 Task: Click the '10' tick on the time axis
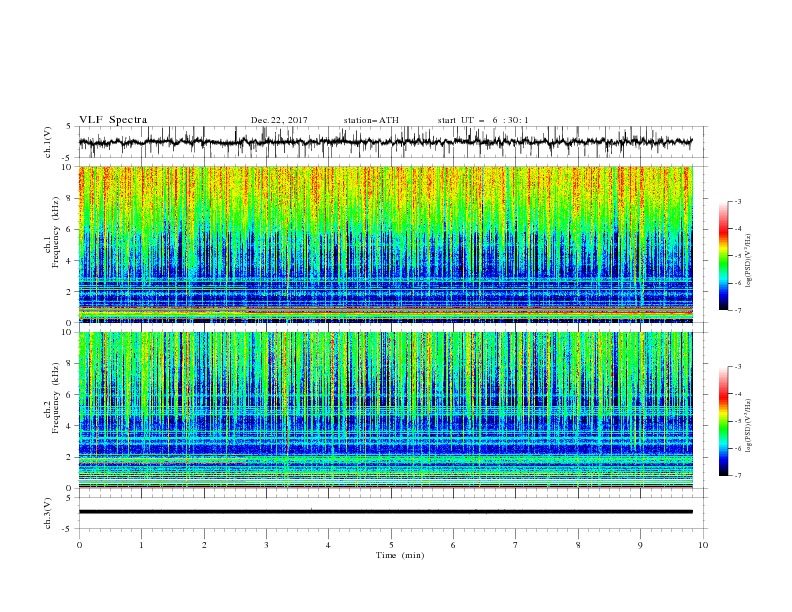(703, 545)
